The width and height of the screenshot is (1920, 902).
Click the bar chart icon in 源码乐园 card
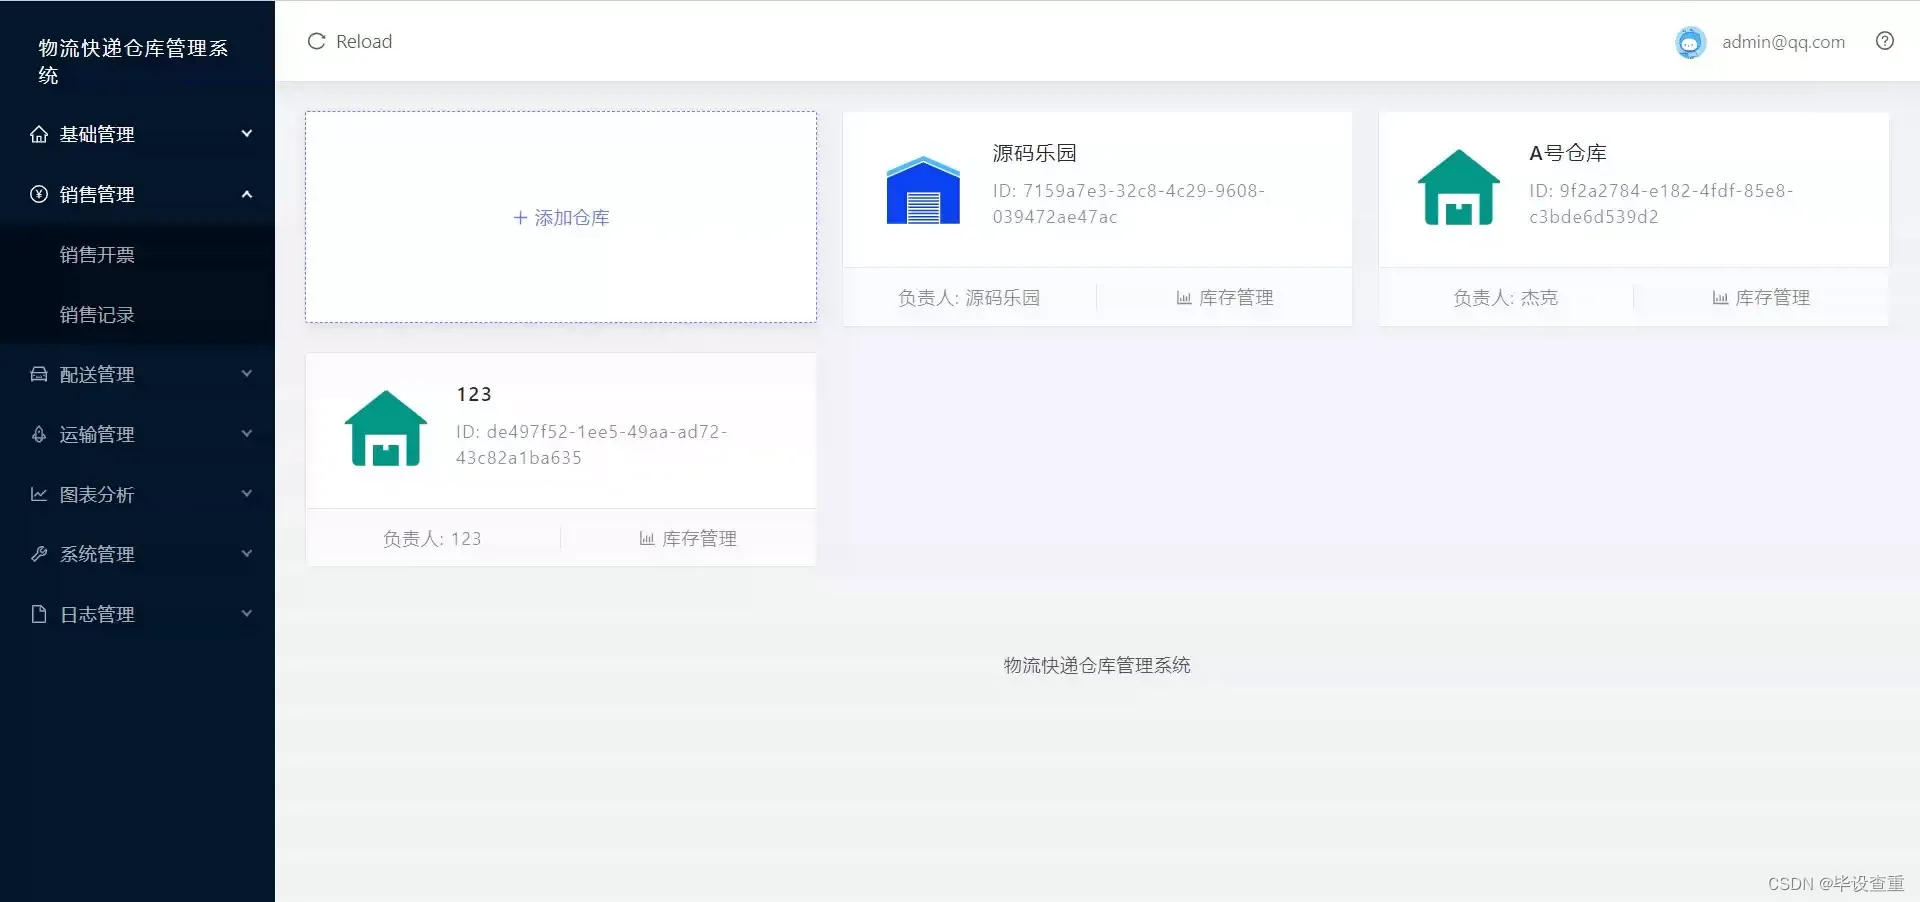coord(1184,298)
